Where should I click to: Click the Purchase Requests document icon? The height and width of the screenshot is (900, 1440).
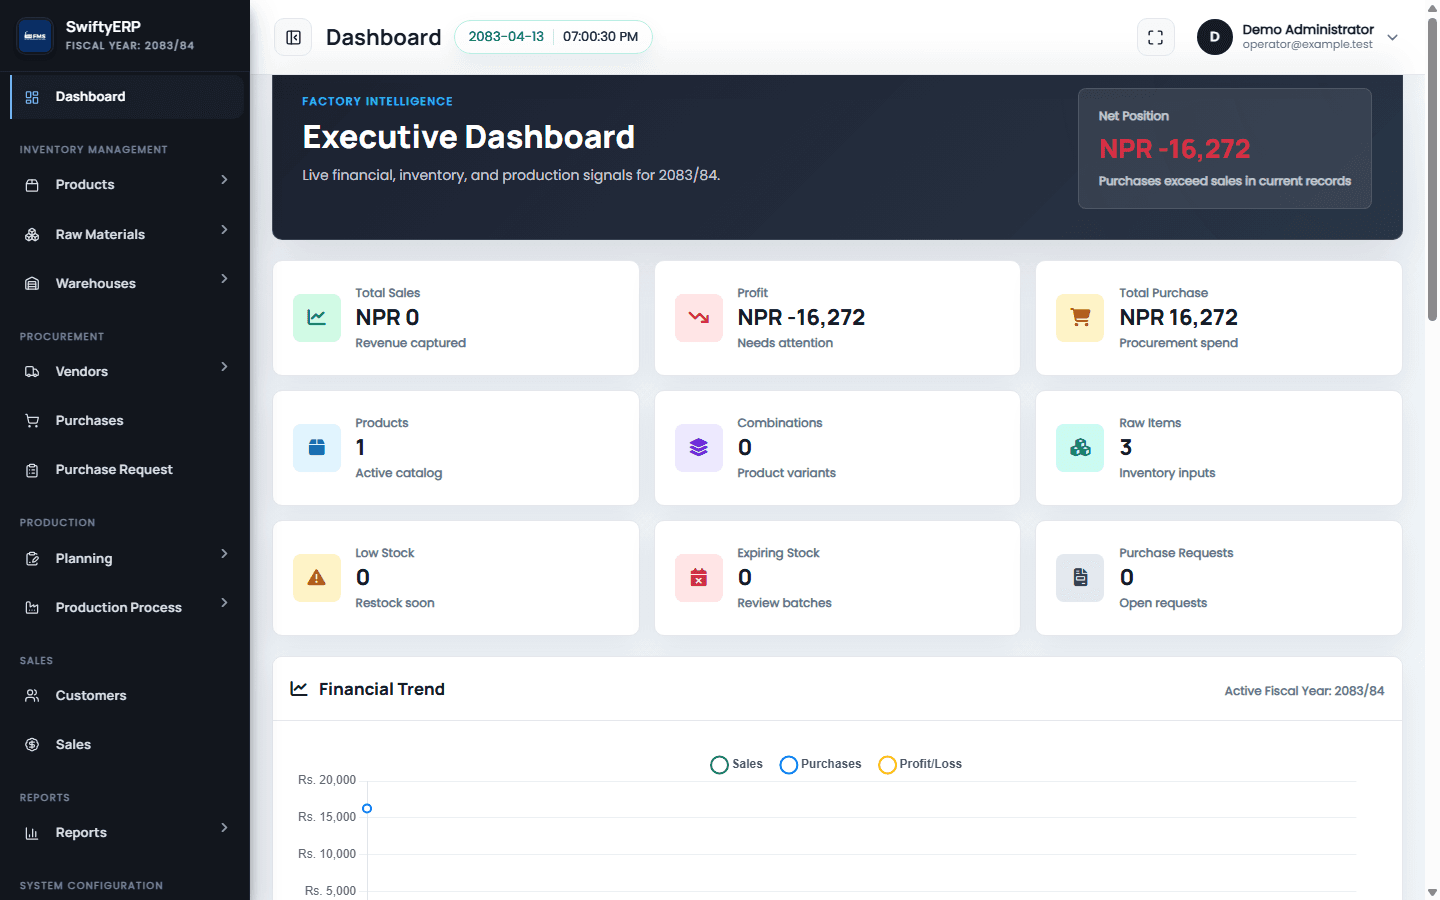(1080, 578)
